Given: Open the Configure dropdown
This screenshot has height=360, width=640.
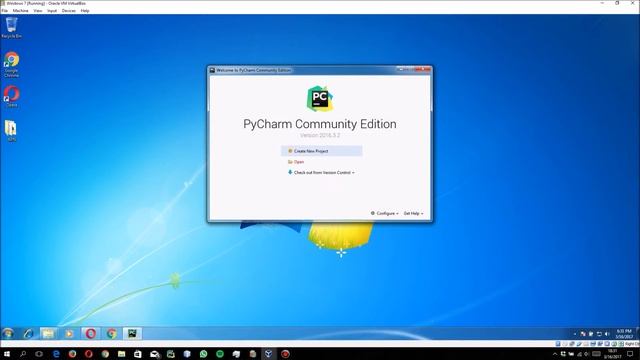Looking at the screenshot, I should click(387, 213).
